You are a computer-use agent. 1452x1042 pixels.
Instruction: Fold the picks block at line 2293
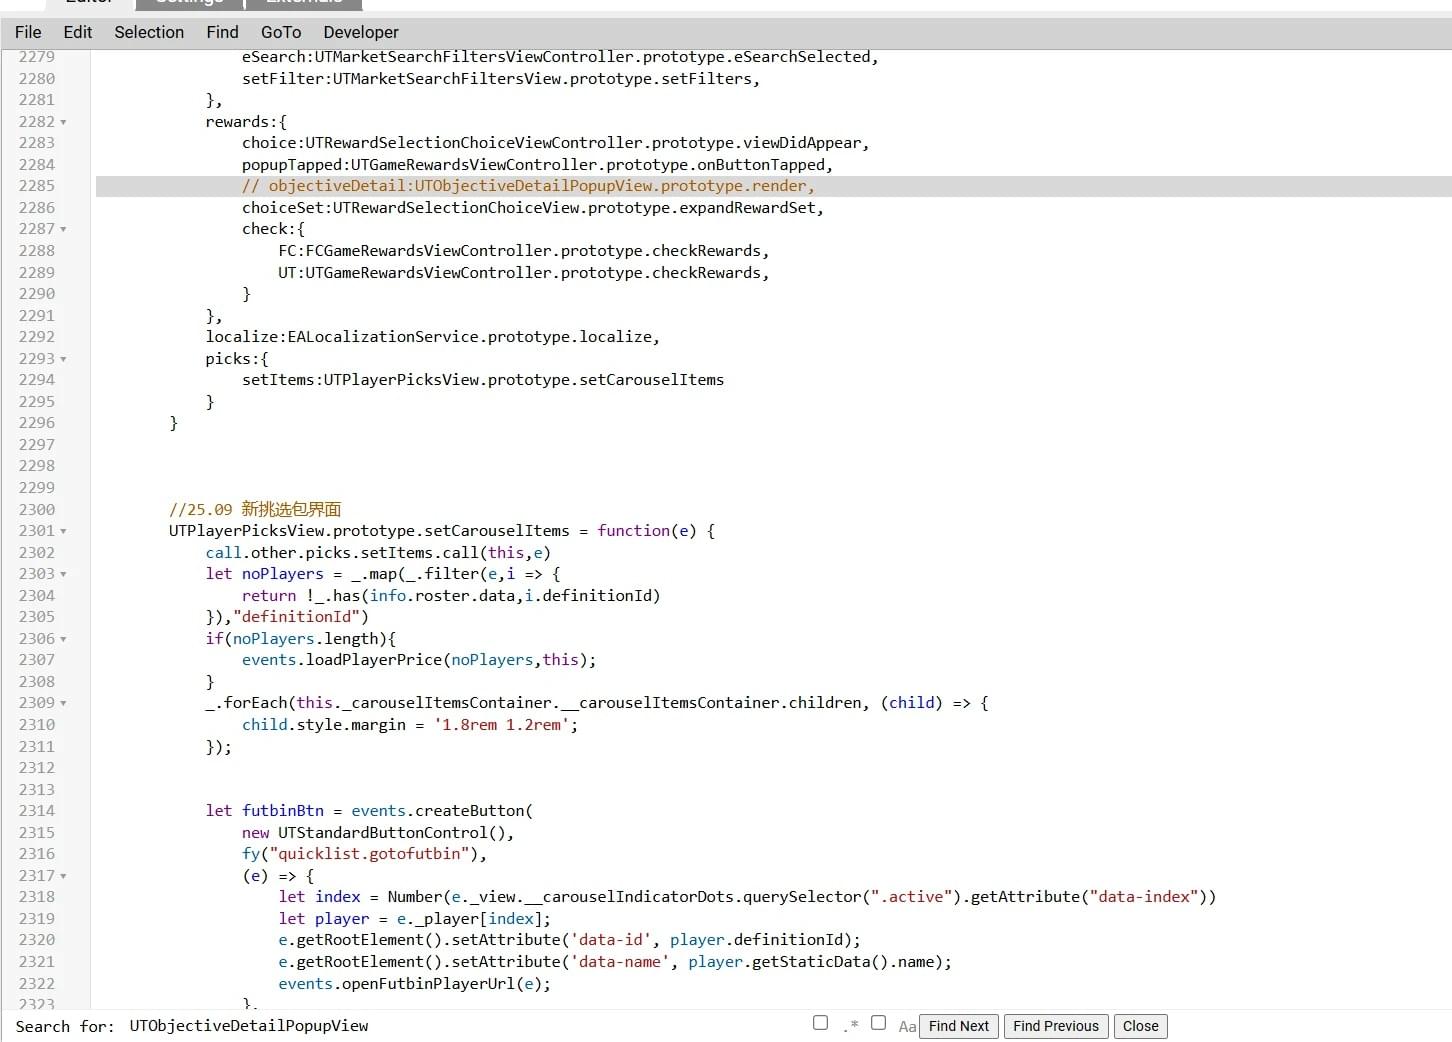63,359
